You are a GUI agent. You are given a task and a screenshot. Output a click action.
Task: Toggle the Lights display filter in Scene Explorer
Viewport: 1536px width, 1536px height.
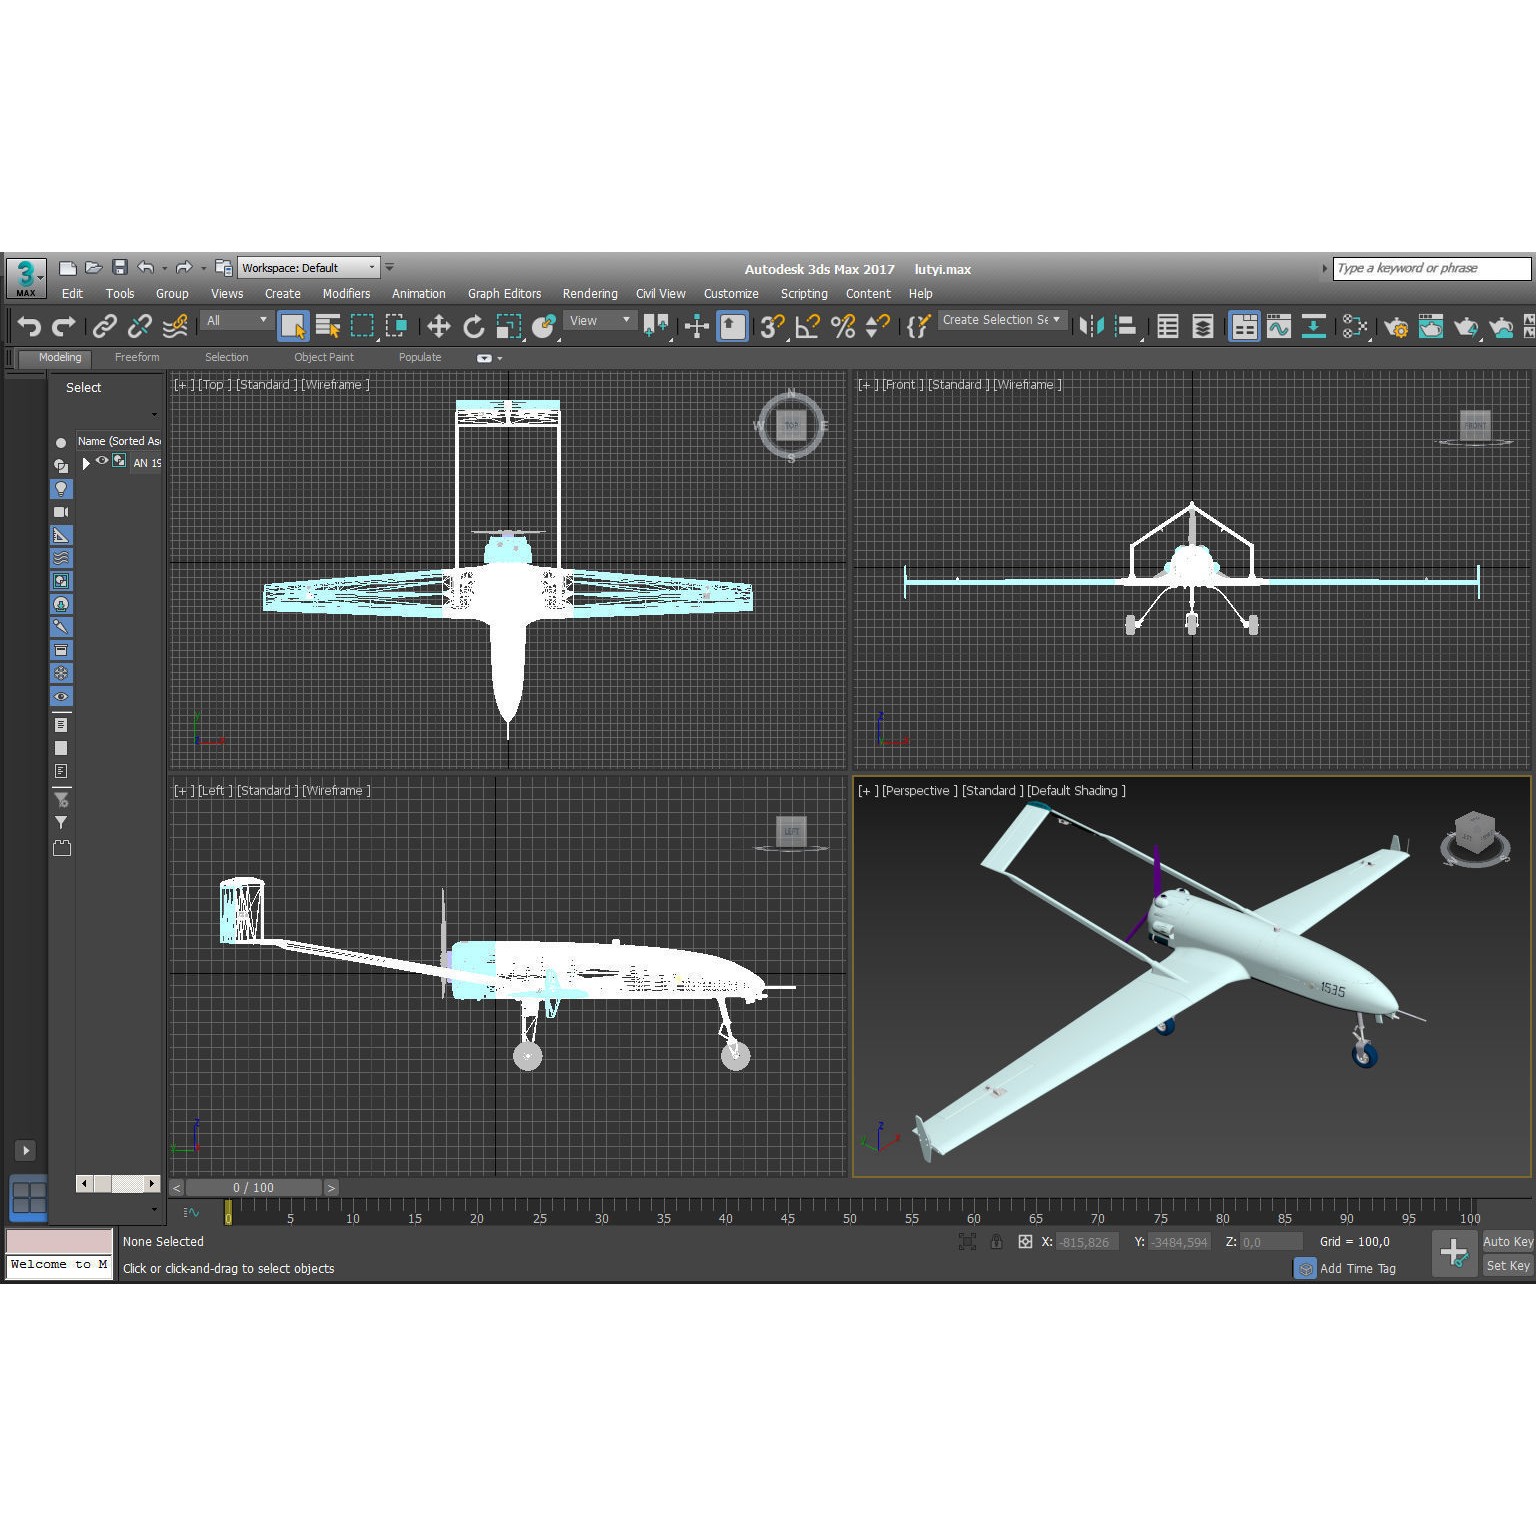61,488
